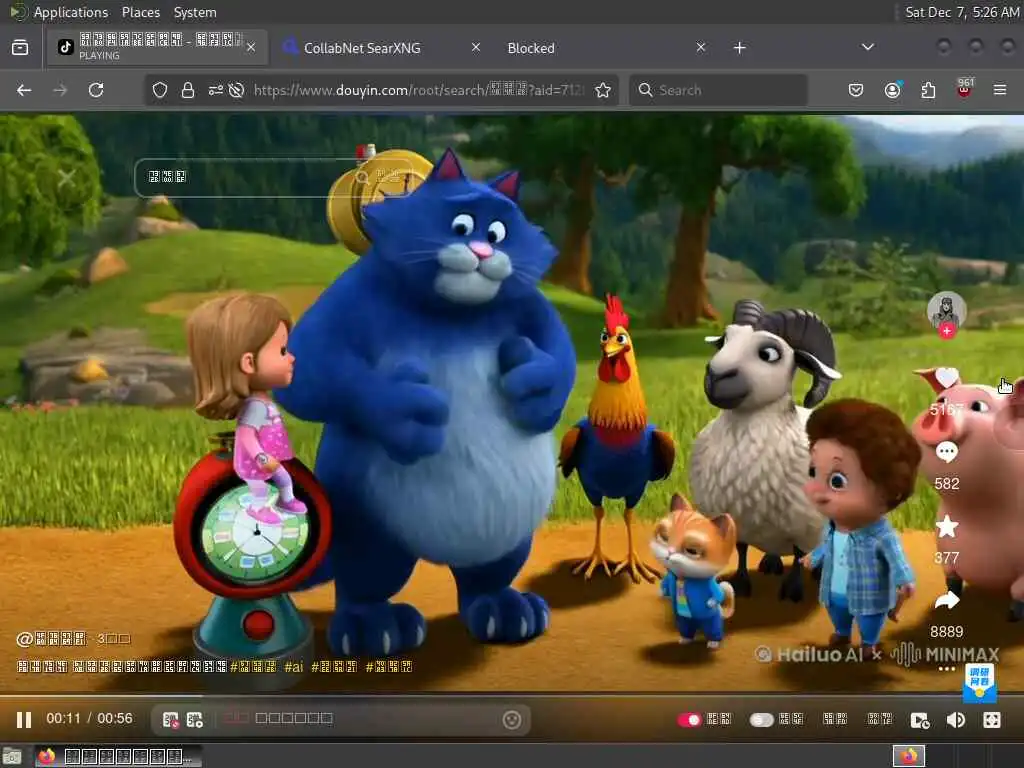
Task: Reload the Douyin page
Action: click(96, 90)
